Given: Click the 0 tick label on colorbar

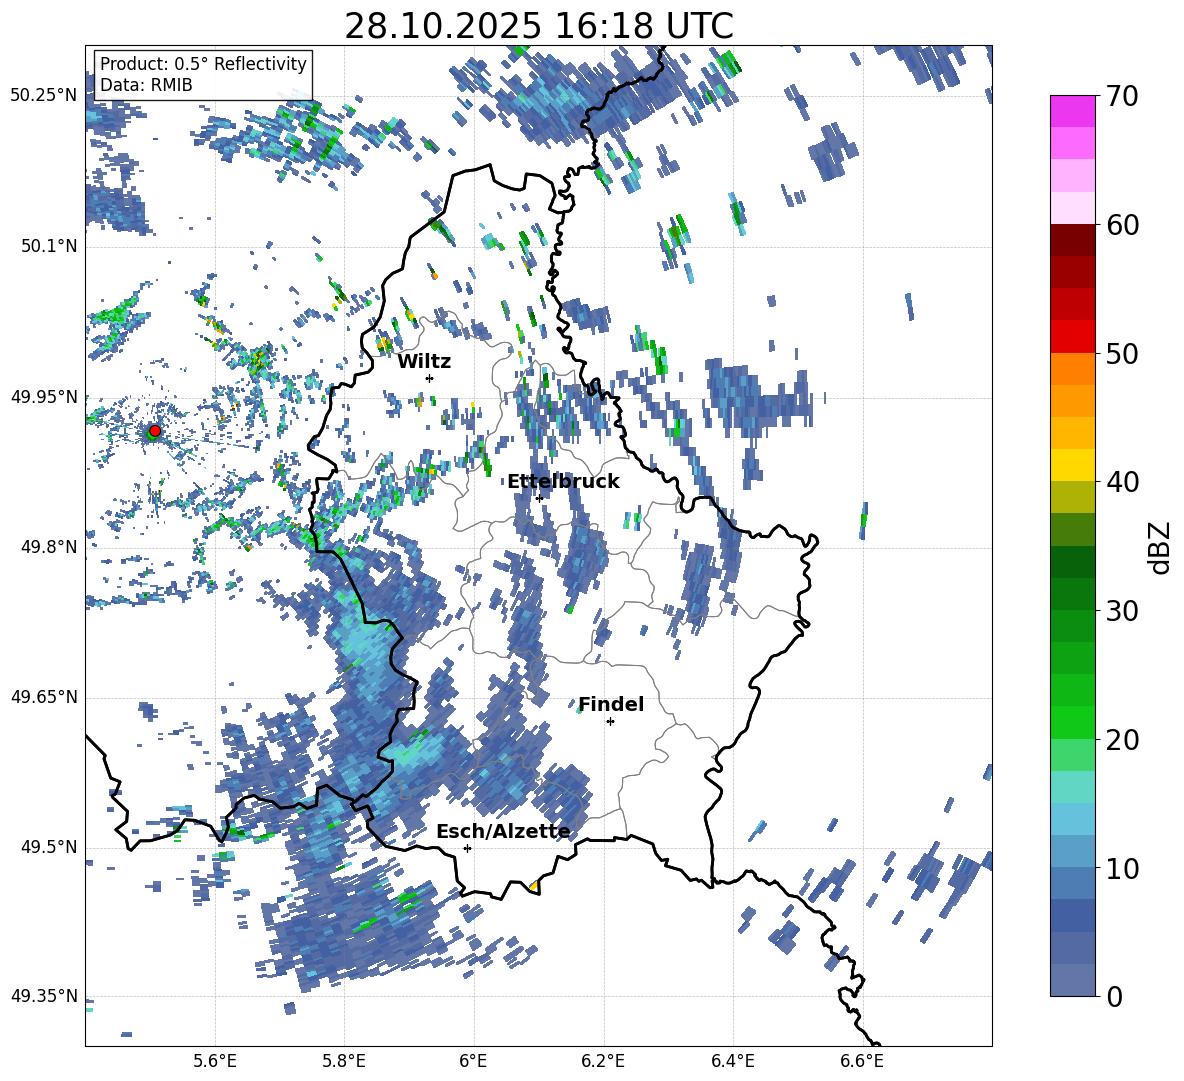Looking at the screenshot, I should click(x=1114, y=996).
